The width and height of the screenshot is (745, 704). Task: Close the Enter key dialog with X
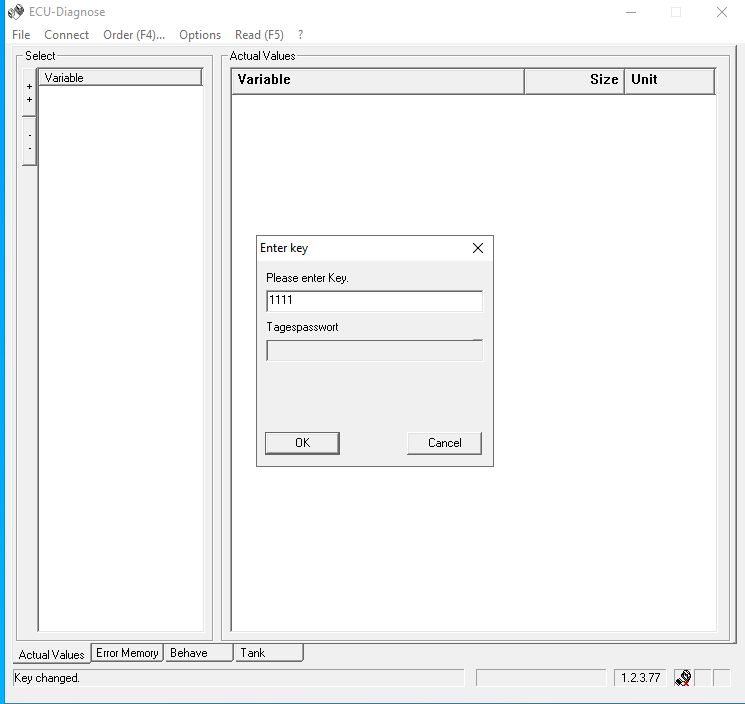coord(478,248)
